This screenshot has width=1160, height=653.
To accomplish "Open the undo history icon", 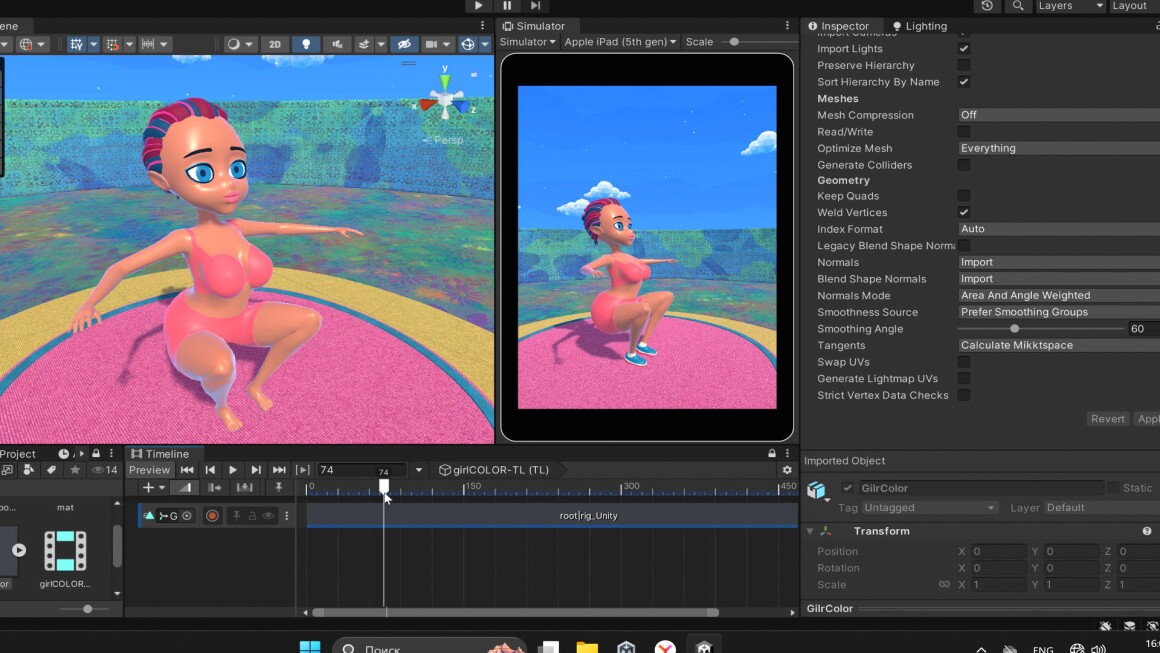I will coord(987,6).
